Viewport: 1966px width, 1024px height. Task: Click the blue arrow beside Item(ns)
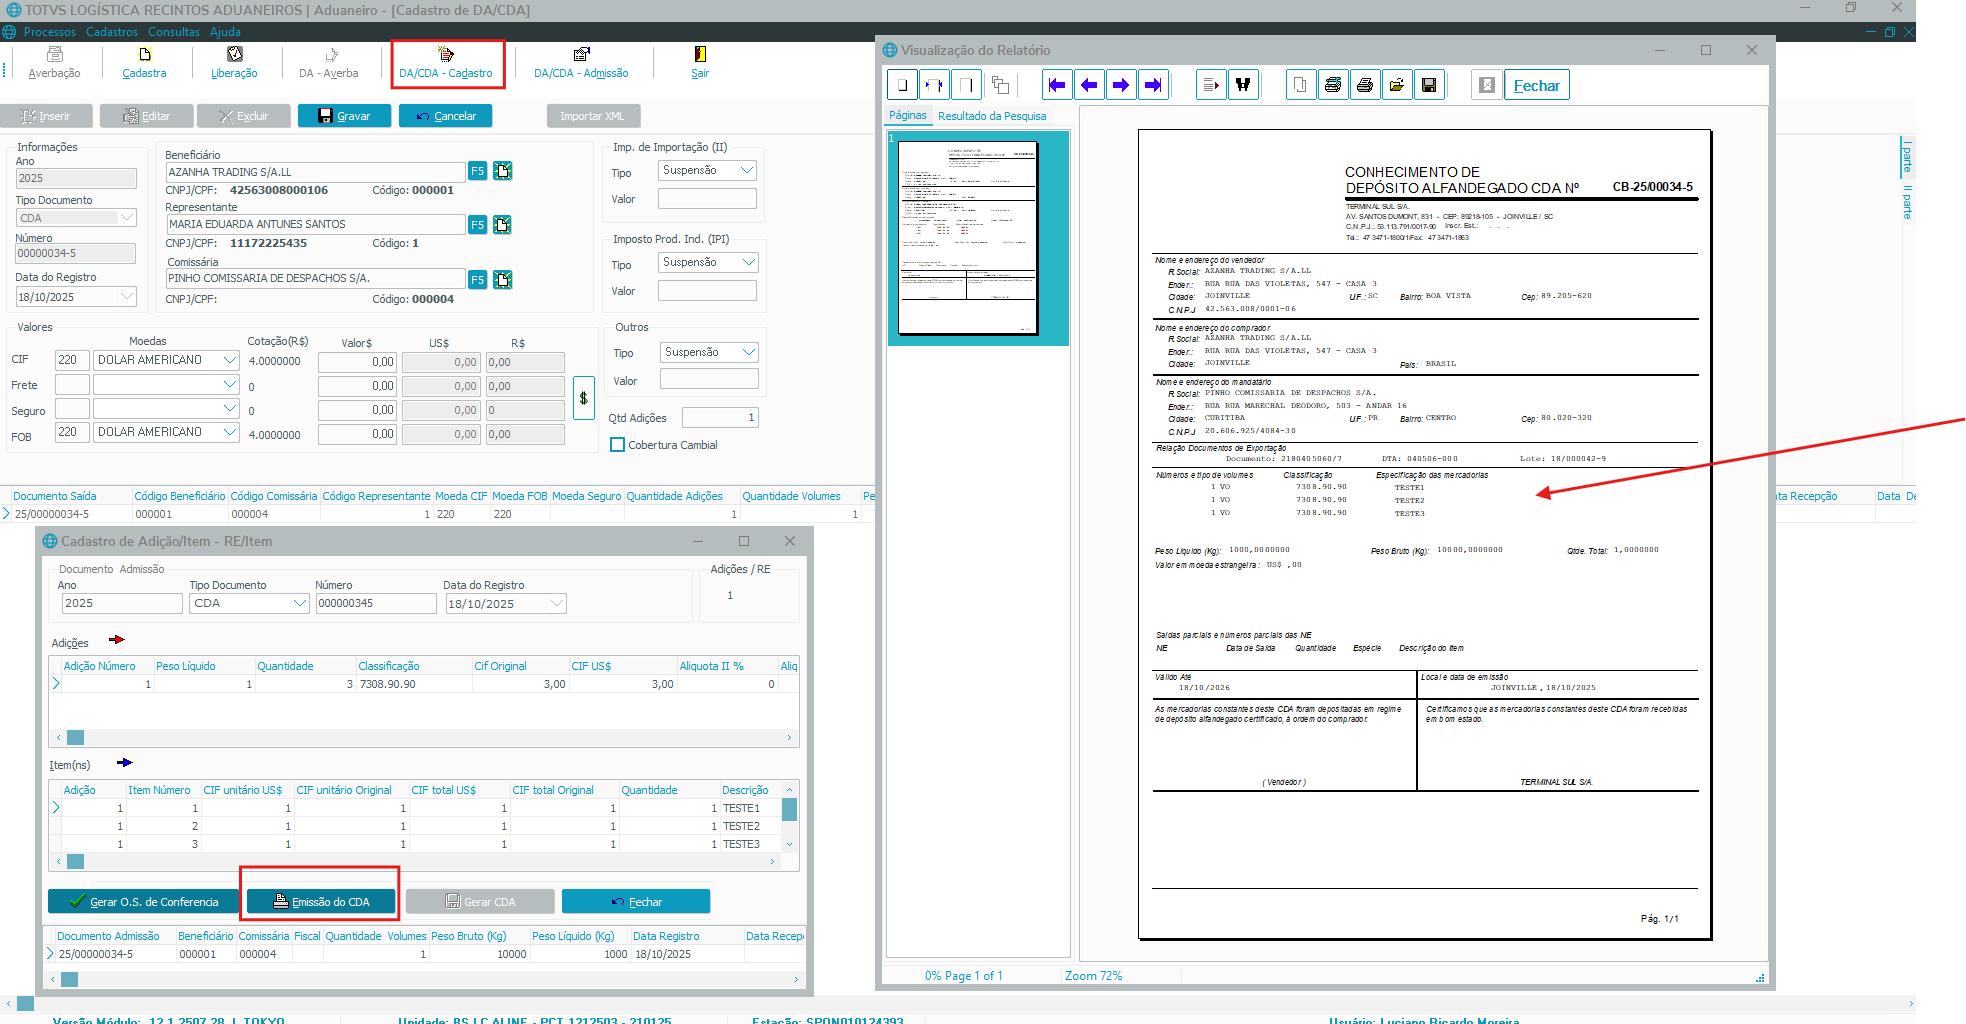tap(124, 763)
